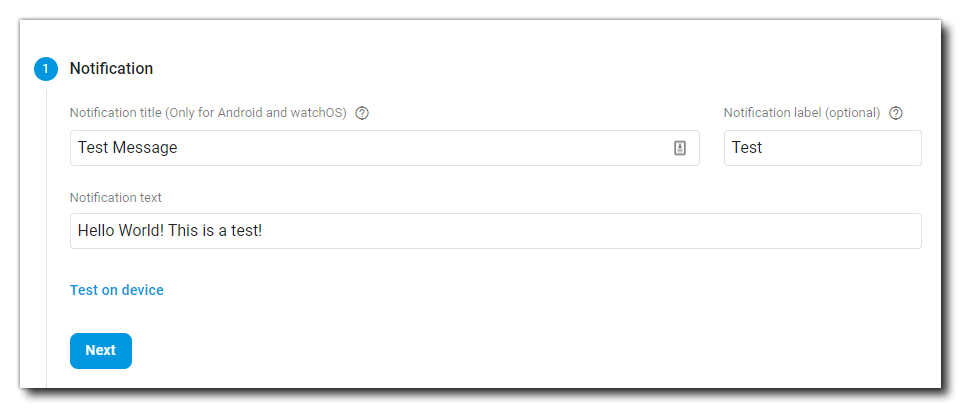Click the 'Notification title (Only for Android and watchOS)' caption
961x408 pixels.
coord(208,113)
